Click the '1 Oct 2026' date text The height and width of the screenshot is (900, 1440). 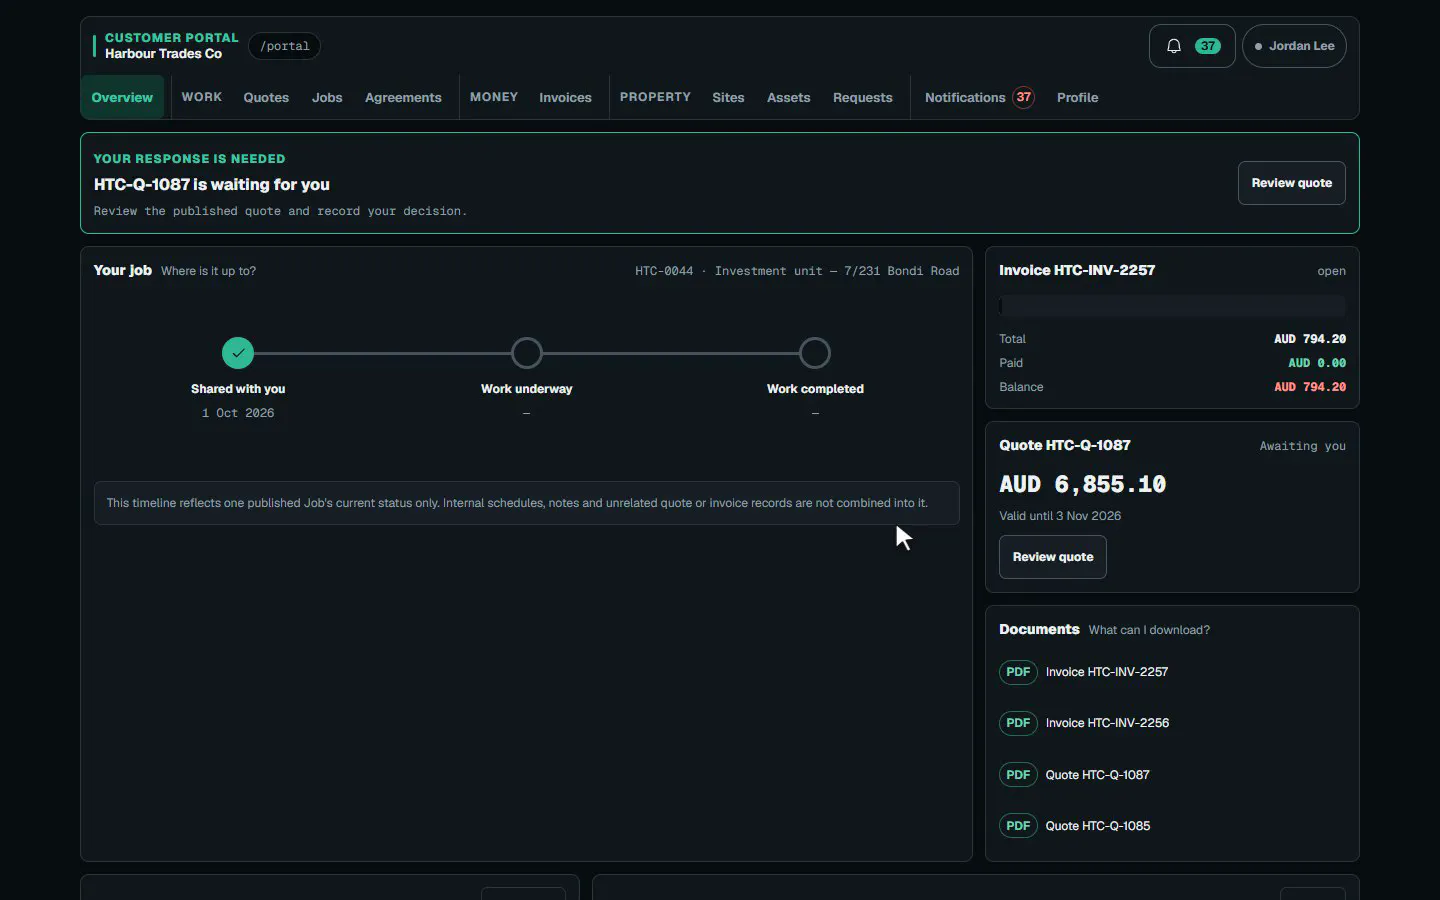(238, 413)
